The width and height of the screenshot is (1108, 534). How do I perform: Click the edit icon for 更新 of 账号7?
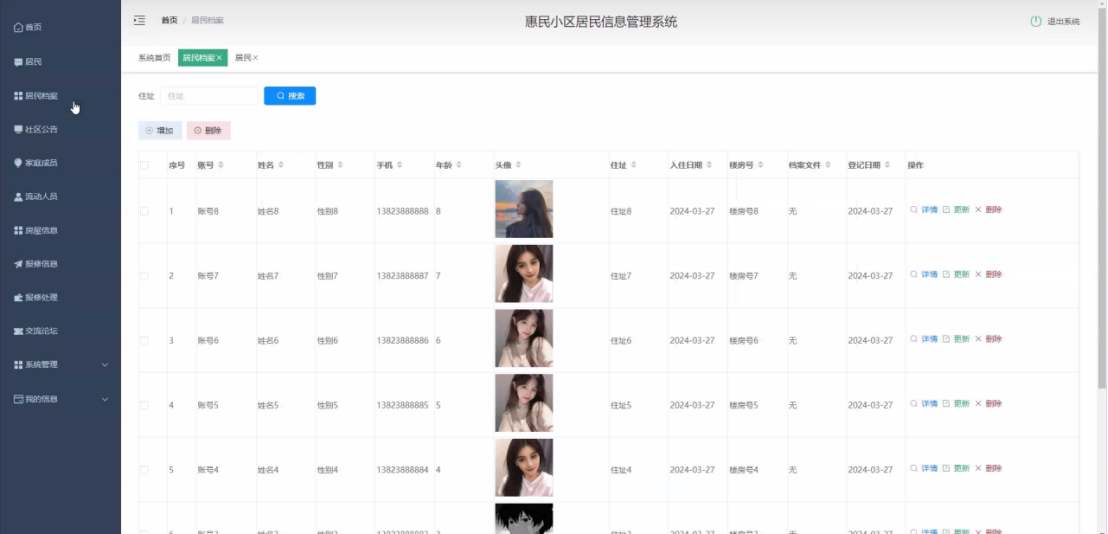click(946, 274)
